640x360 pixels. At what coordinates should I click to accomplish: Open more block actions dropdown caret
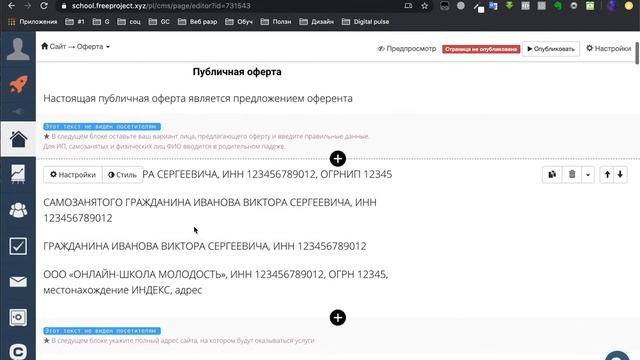pyautogui.click(x=588, y=175)
